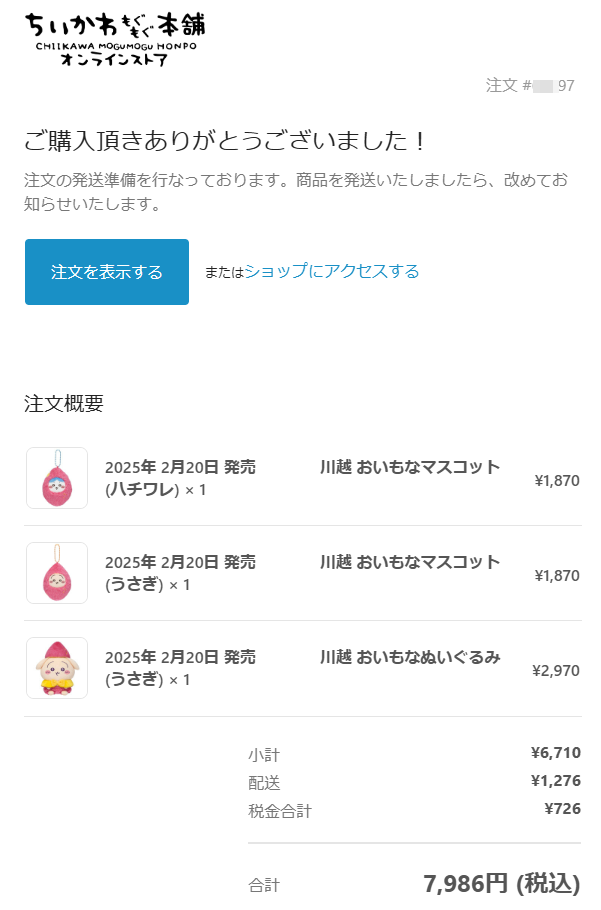Open the pink うさぎ mascot keychain thumbnail

coord(57,573)
